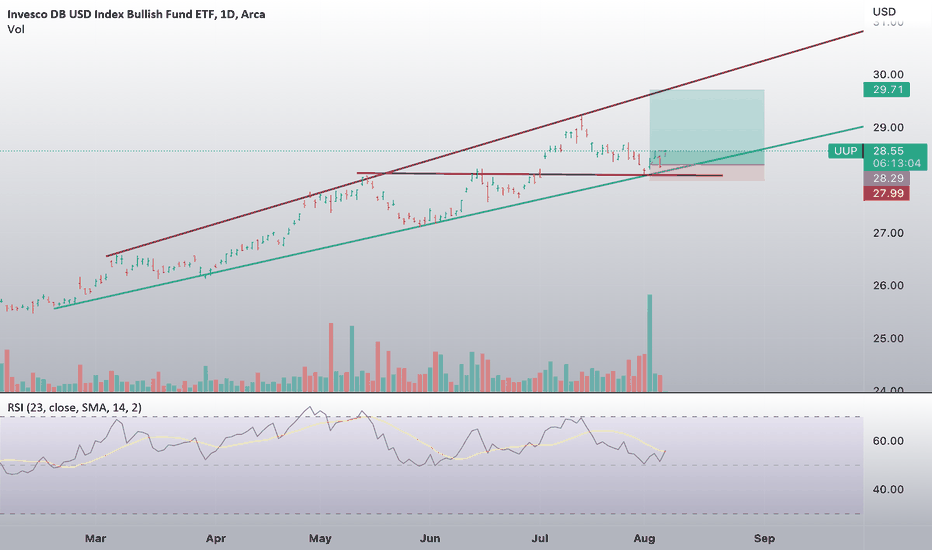Click the Mar label on time axis
932x550 pixels.
coord(95,538)
